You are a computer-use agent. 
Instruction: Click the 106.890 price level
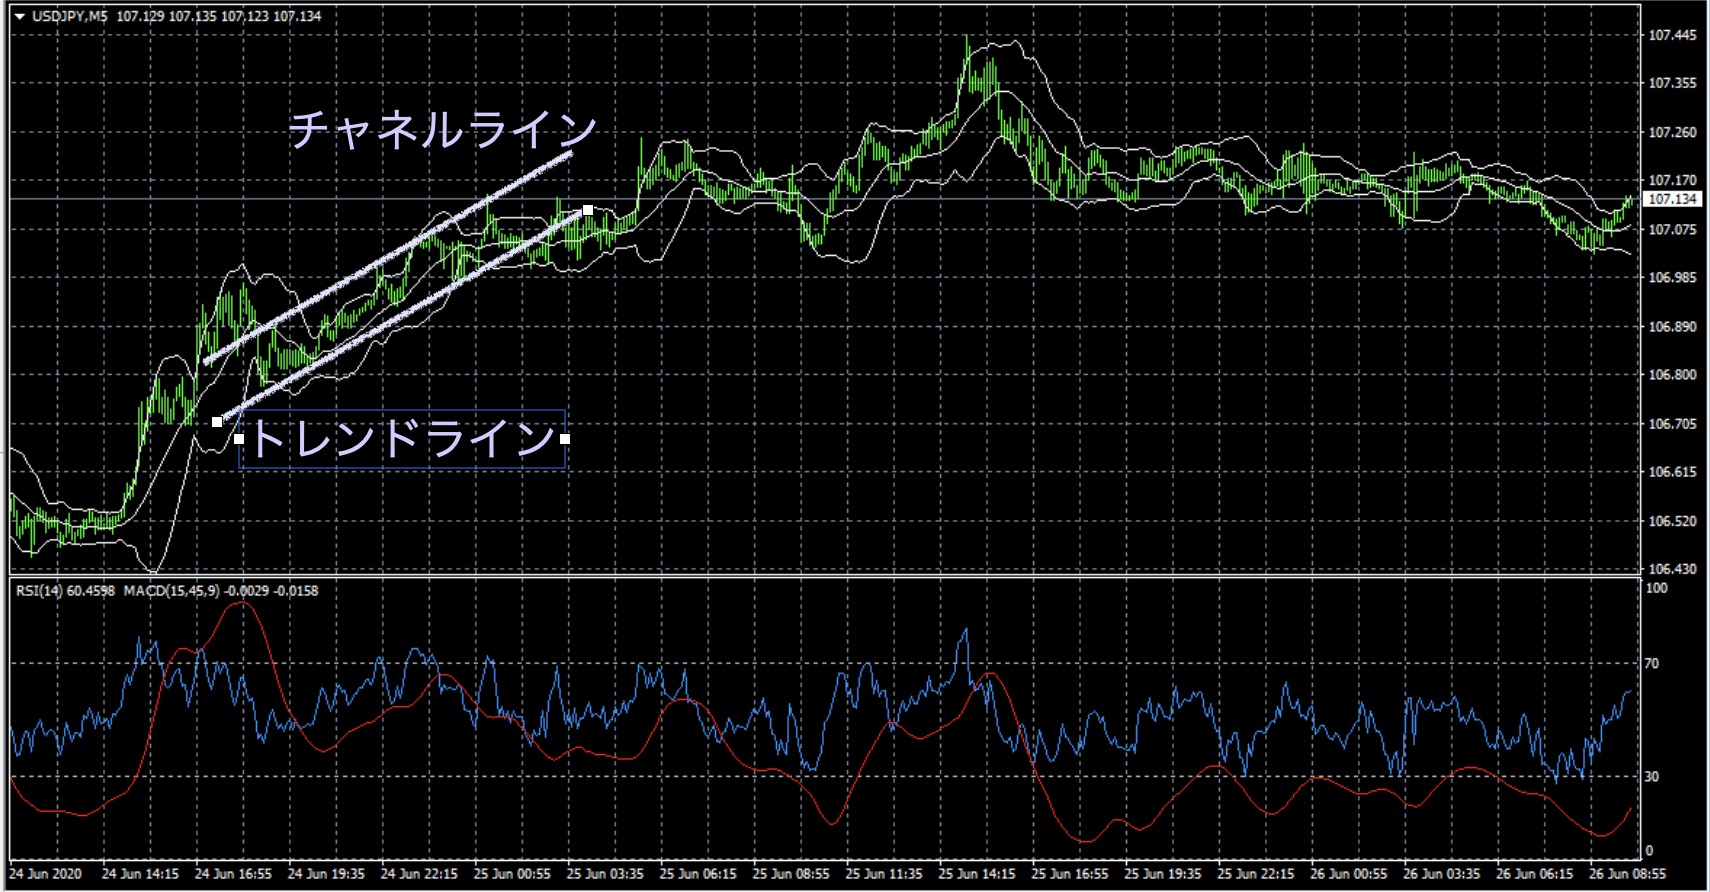point(1672,326)
